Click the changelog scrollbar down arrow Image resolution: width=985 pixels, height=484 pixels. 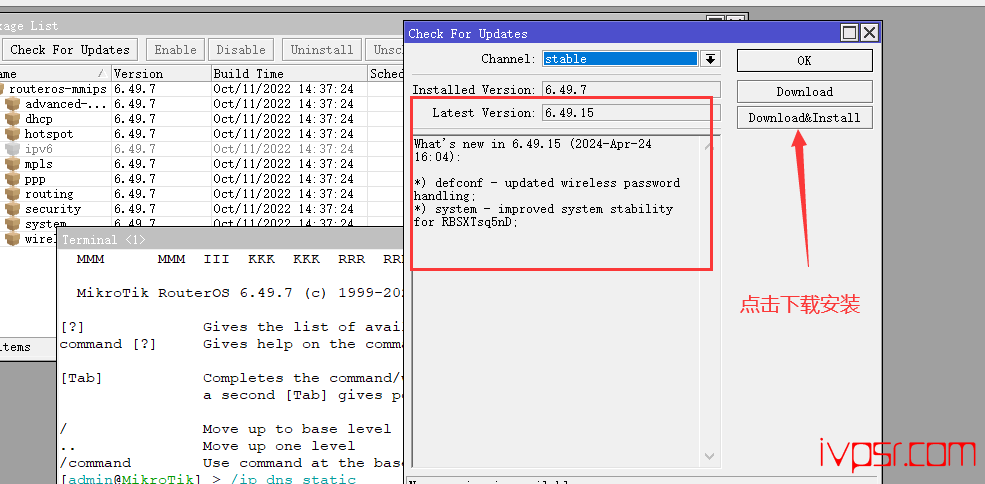709,456
